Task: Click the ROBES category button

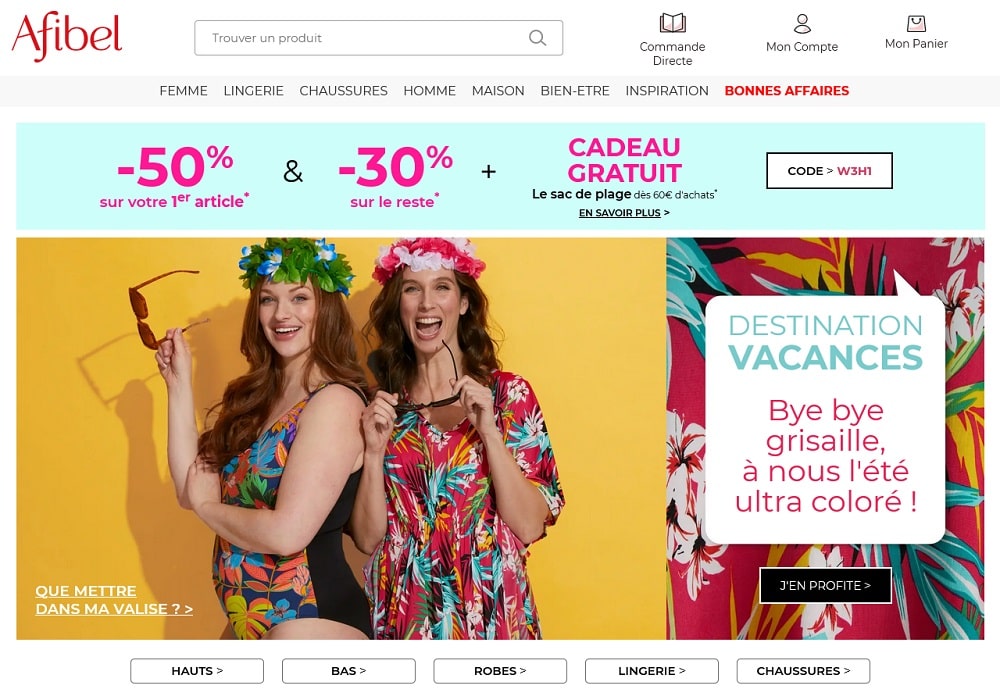Action: (x=500, y=671)
